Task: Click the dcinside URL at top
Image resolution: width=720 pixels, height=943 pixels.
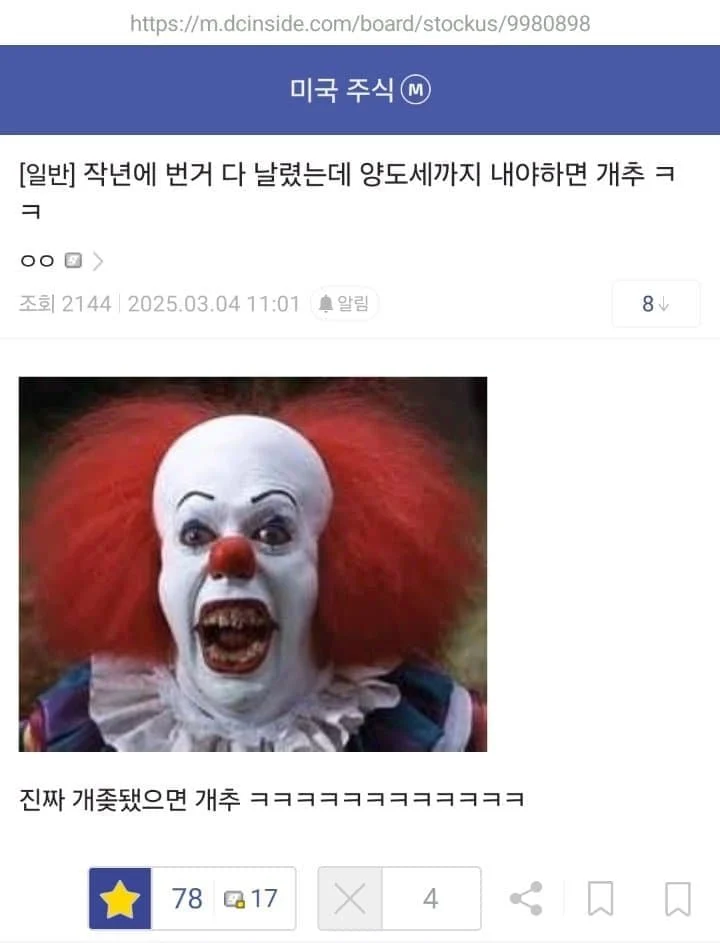Action: (360, 23)
